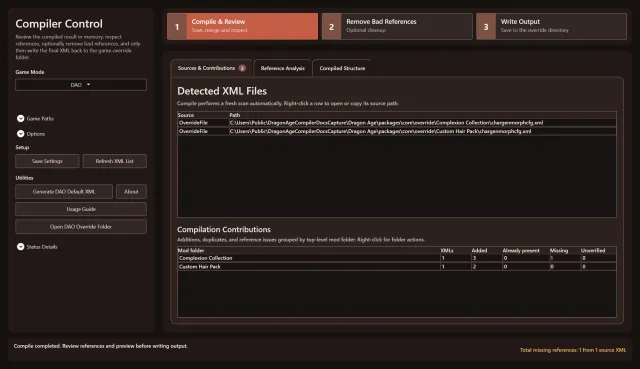Click the badge on Sources & Contributions tab
Screen dimensions: 640x369
[x=242, y=68]
